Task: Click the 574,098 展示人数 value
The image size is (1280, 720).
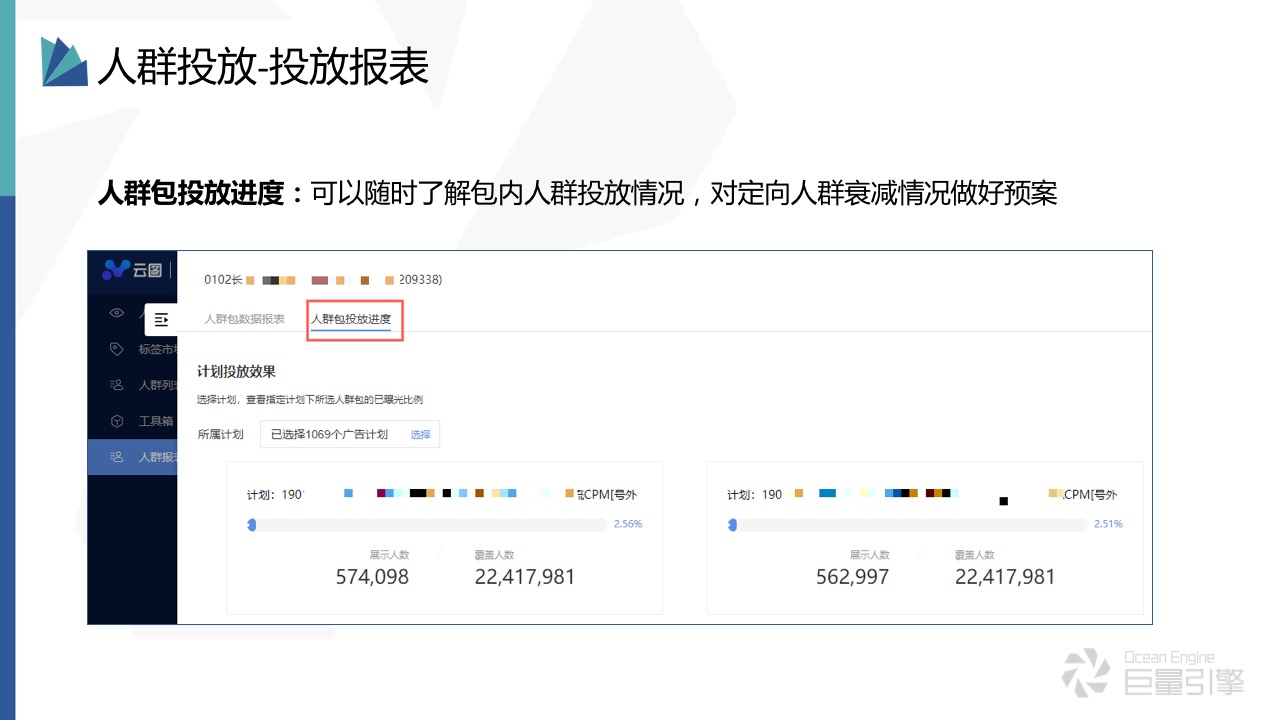Action: click(x=372, y=577)
